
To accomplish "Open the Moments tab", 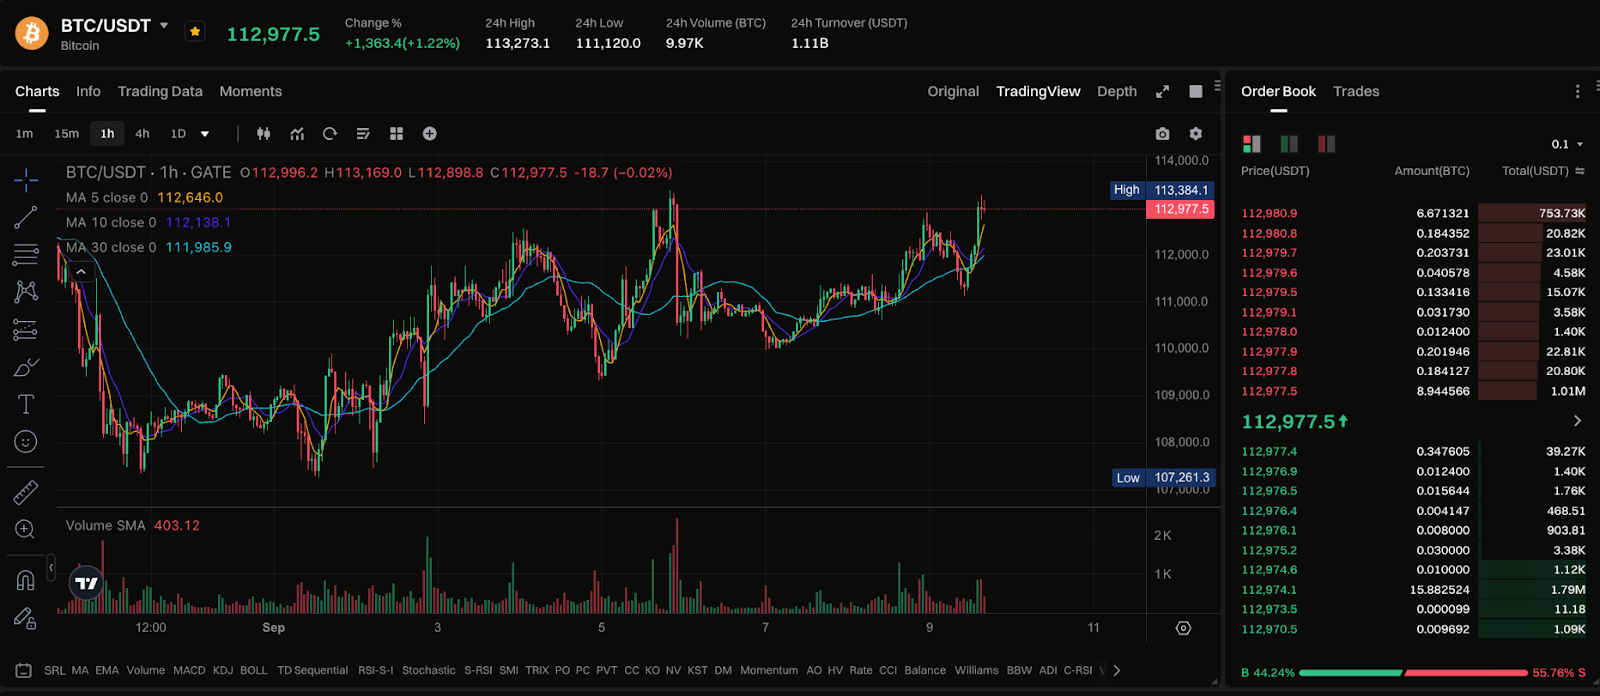I will click(251, 91).
